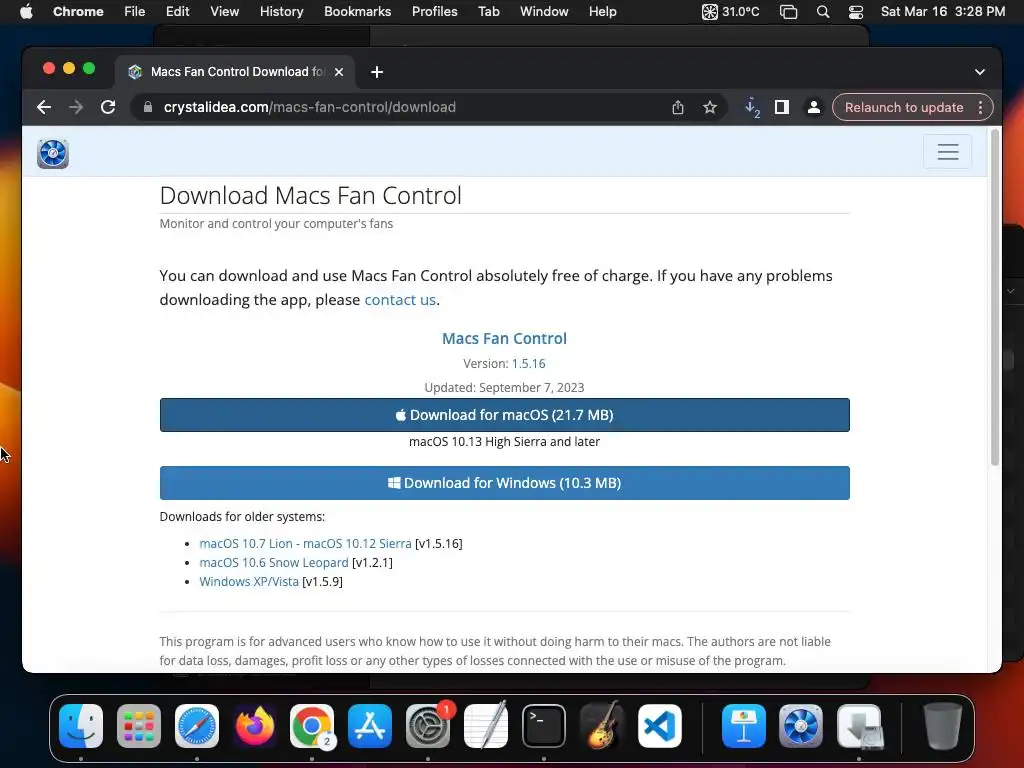This screenshot has height=768, width=1024.
Task: Open a new tab with plus button
Action: tap(377, 72)
